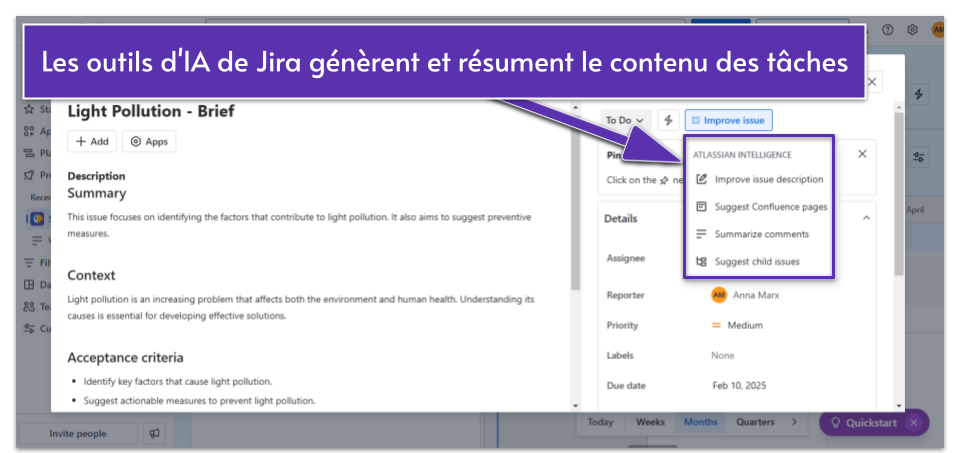Switch timeline to Quarters

tap(754, 422)
